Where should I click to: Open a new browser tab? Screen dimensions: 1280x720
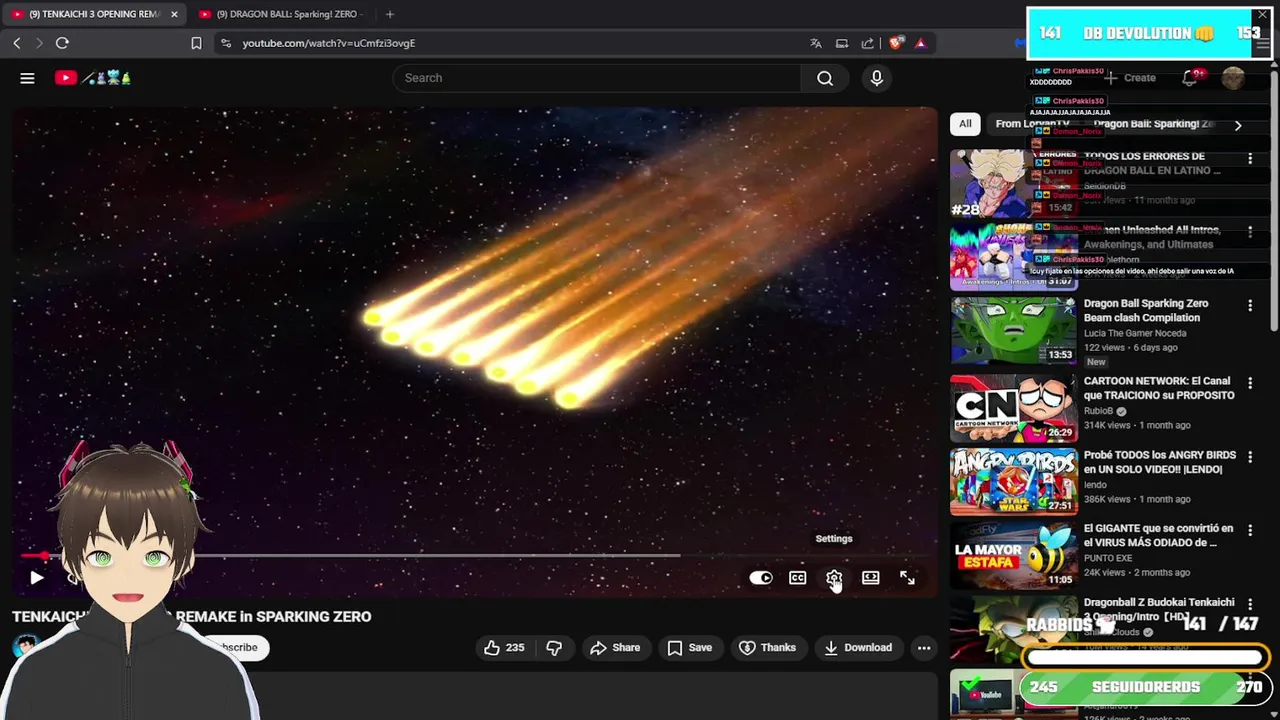coord(390,14)
